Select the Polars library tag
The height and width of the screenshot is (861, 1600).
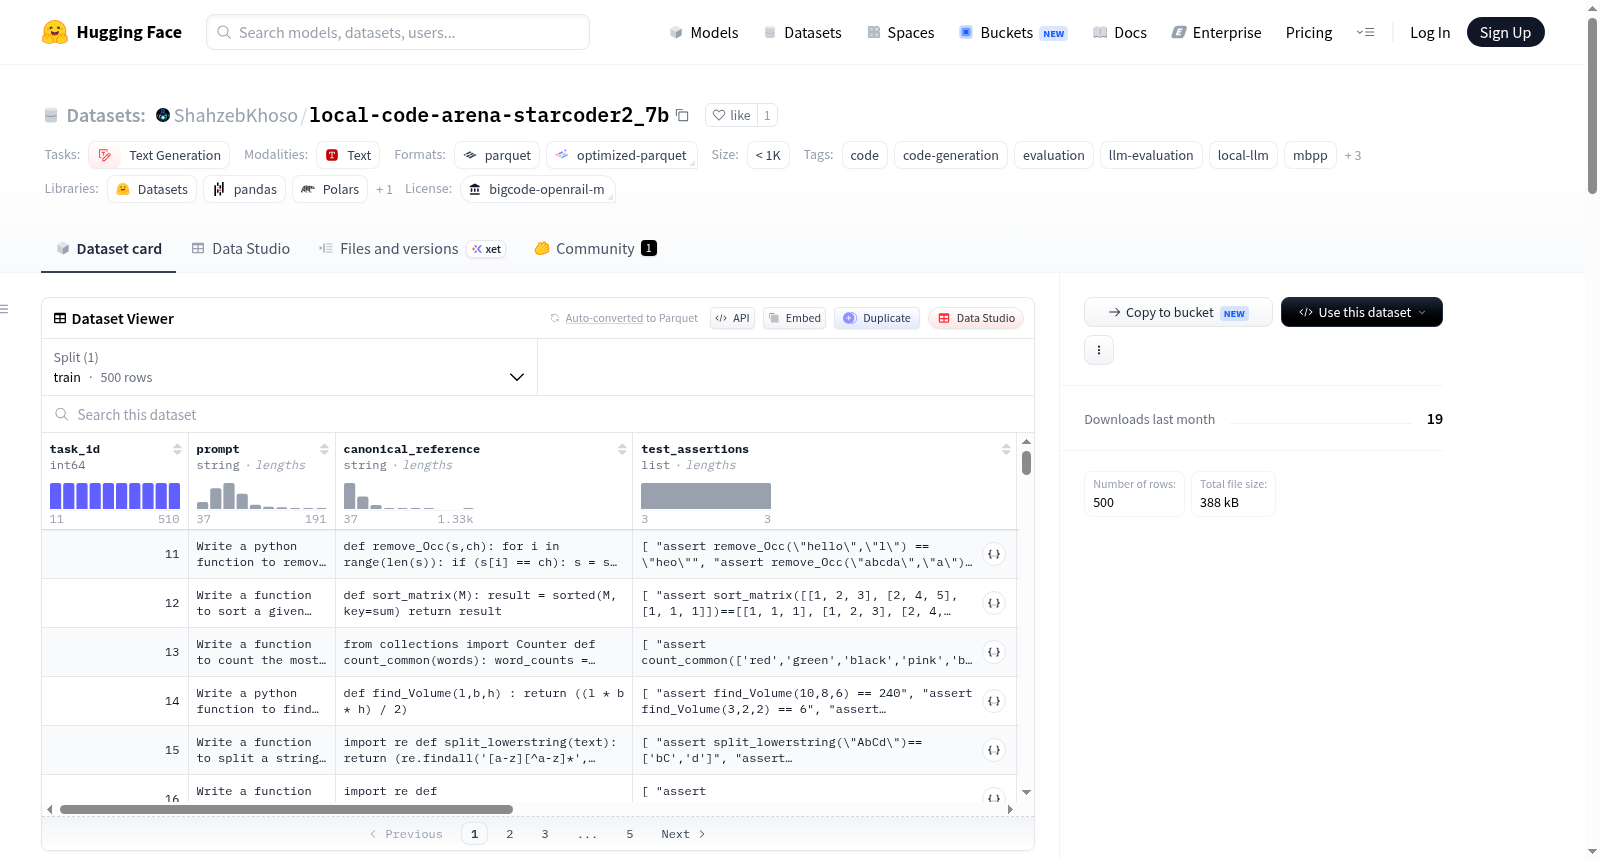coord(330,189)
